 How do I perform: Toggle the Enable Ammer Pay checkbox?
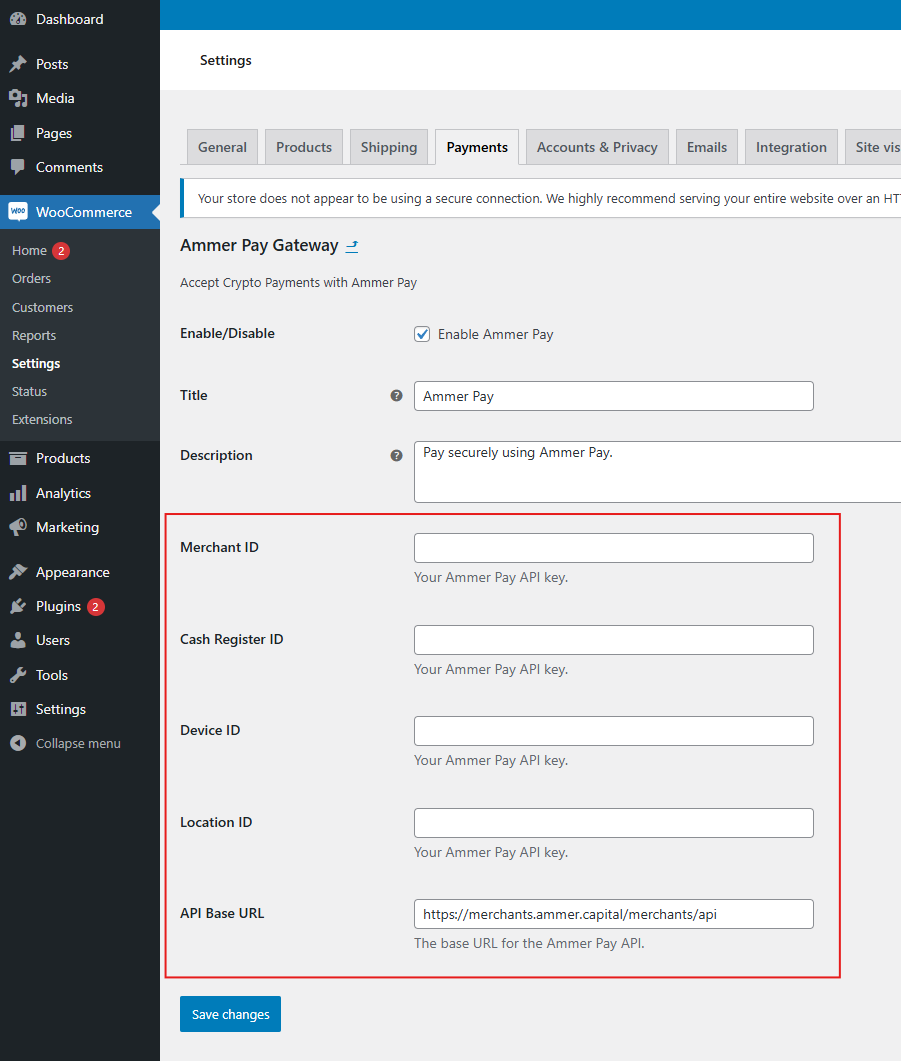[x=422, y=334]
